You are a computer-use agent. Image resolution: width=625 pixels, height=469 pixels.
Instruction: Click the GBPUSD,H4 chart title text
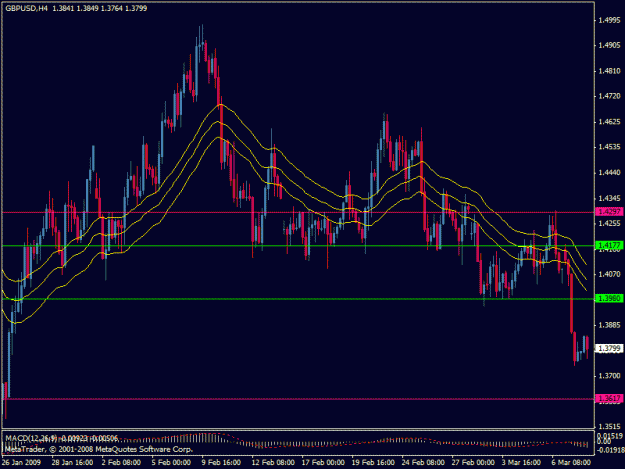[26, 8]
